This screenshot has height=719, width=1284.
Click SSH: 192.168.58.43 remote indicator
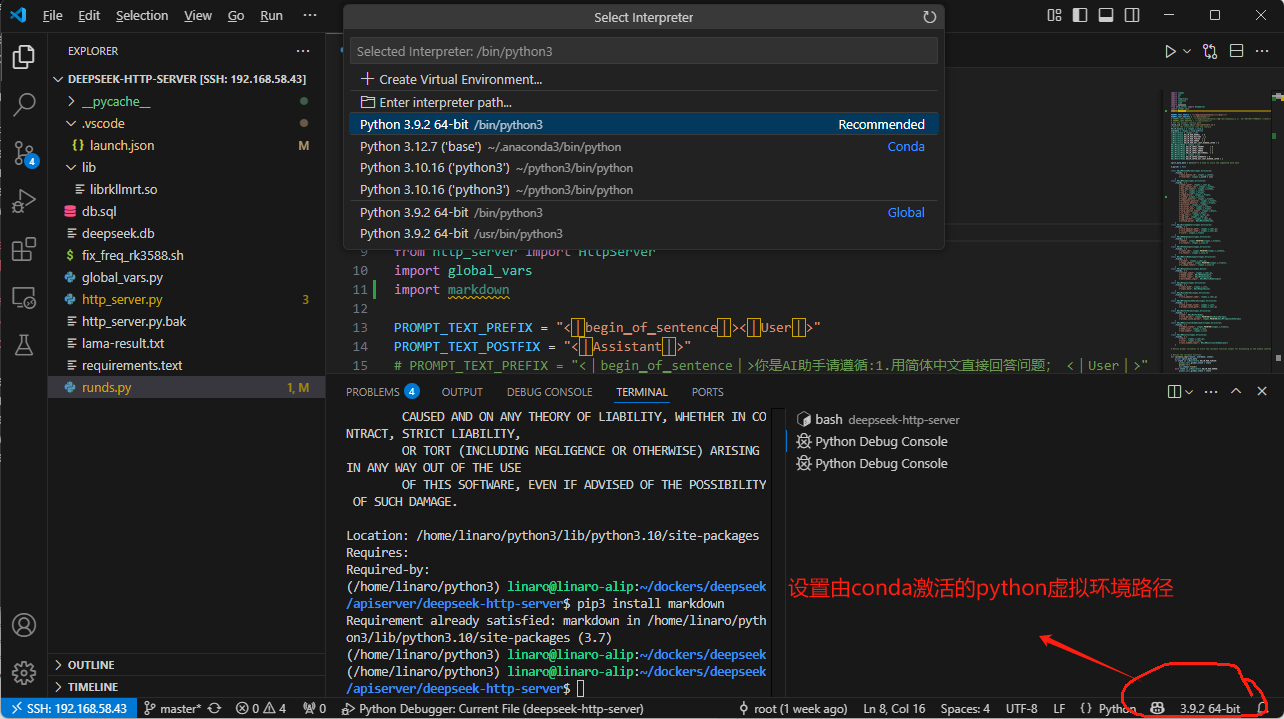(68, 708)
